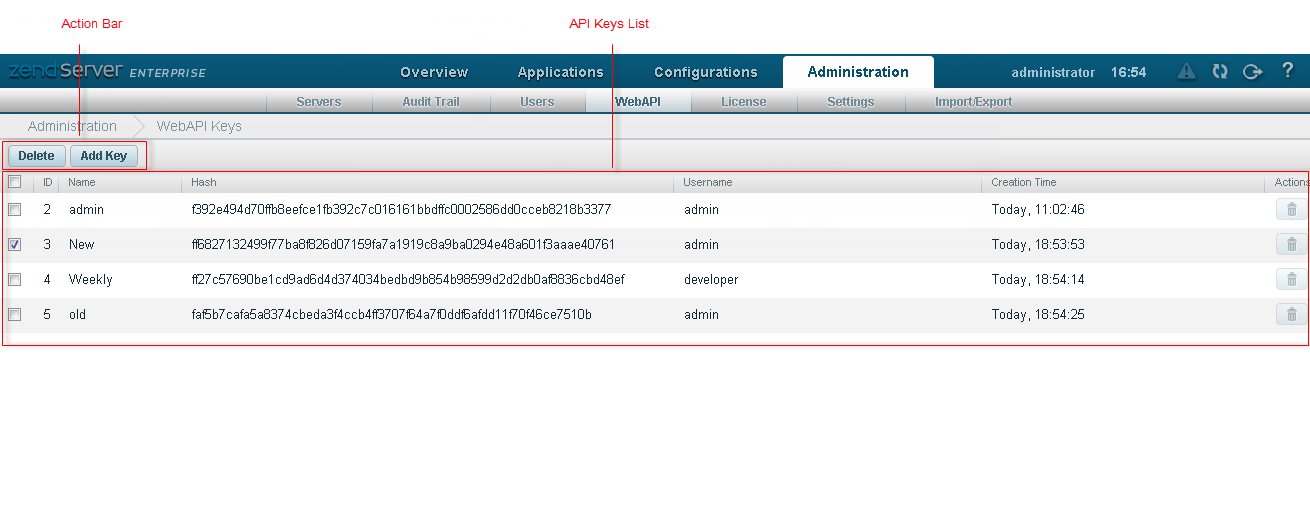1310x527 pixels.
Task: Toggle the select-all checkbox in table header
Action: point(14,182)
